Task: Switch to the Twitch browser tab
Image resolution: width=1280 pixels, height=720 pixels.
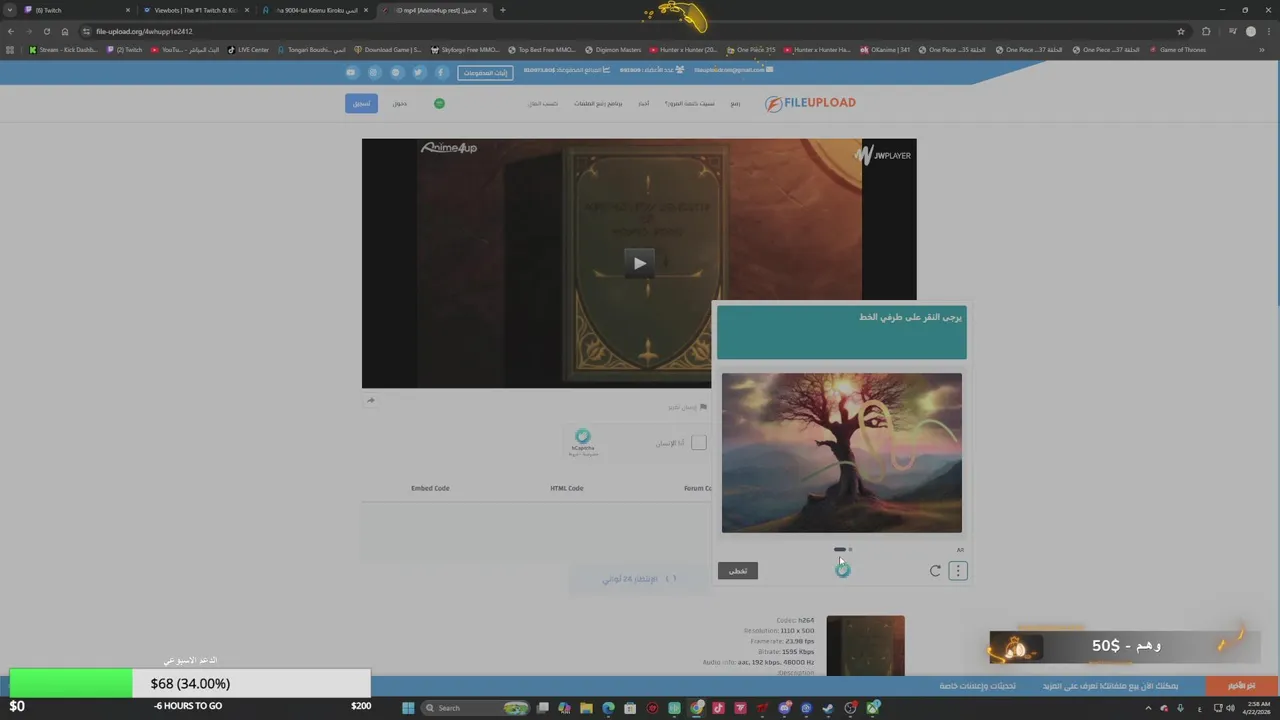Action: point(75,10)
